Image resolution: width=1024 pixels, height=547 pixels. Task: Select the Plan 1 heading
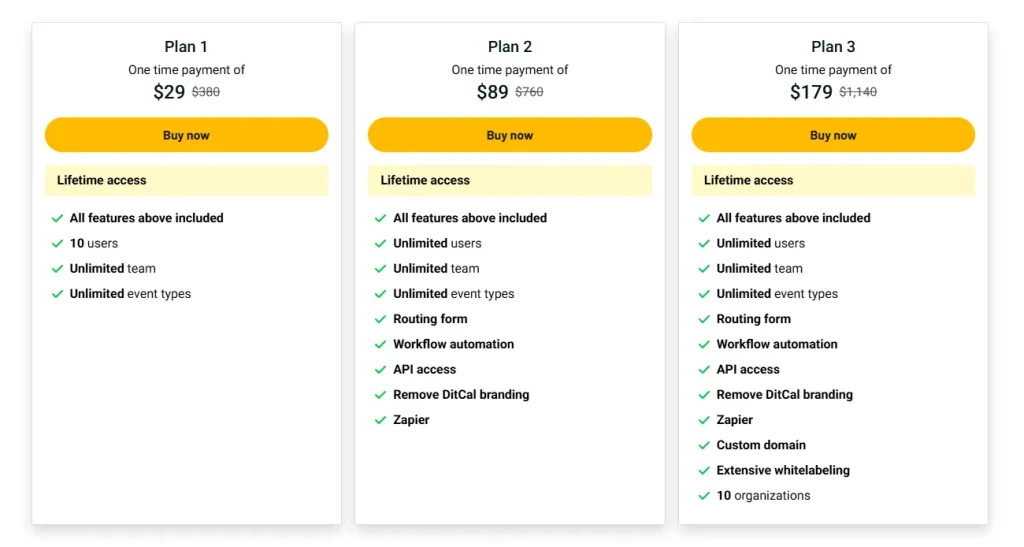pyautogui.click(x=186, y=47)
